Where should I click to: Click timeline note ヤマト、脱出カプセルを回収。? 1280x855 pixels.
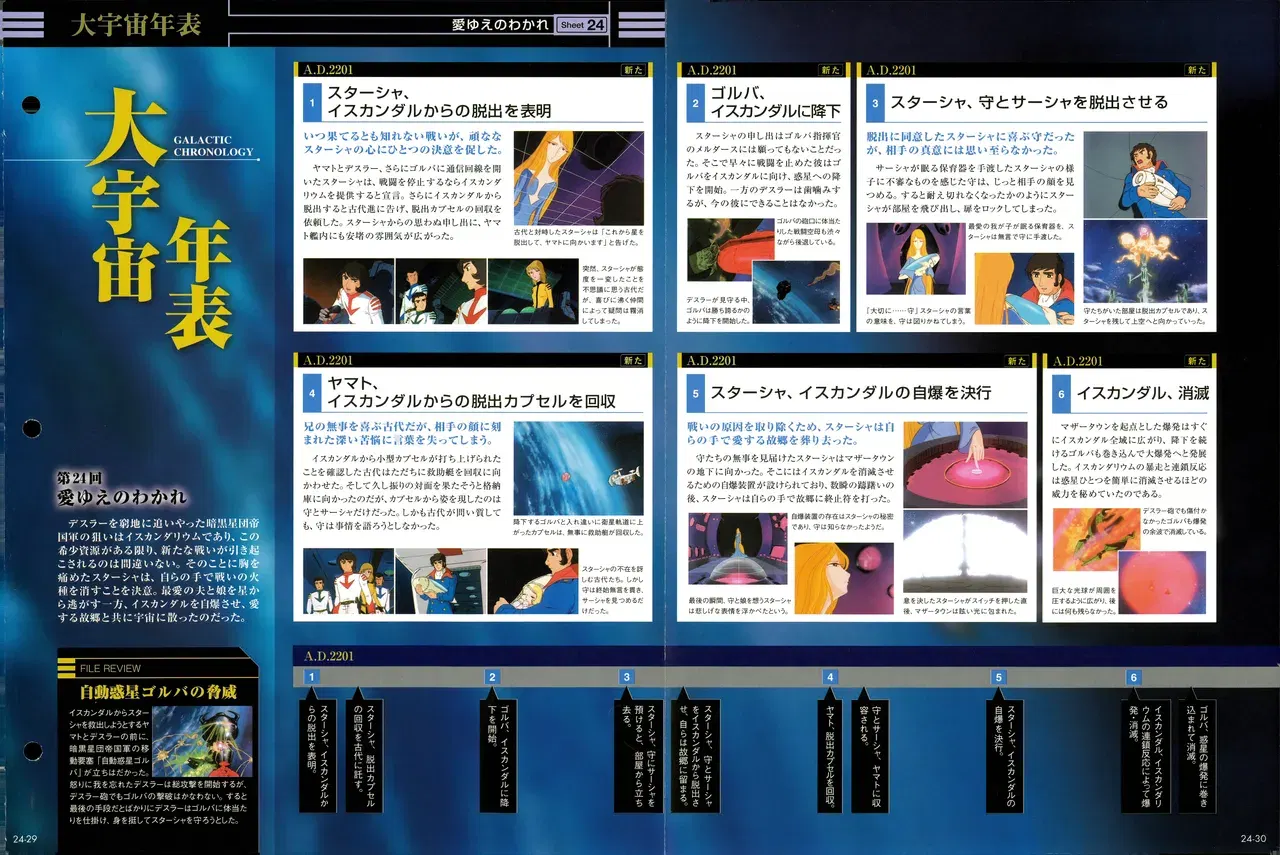832,757
